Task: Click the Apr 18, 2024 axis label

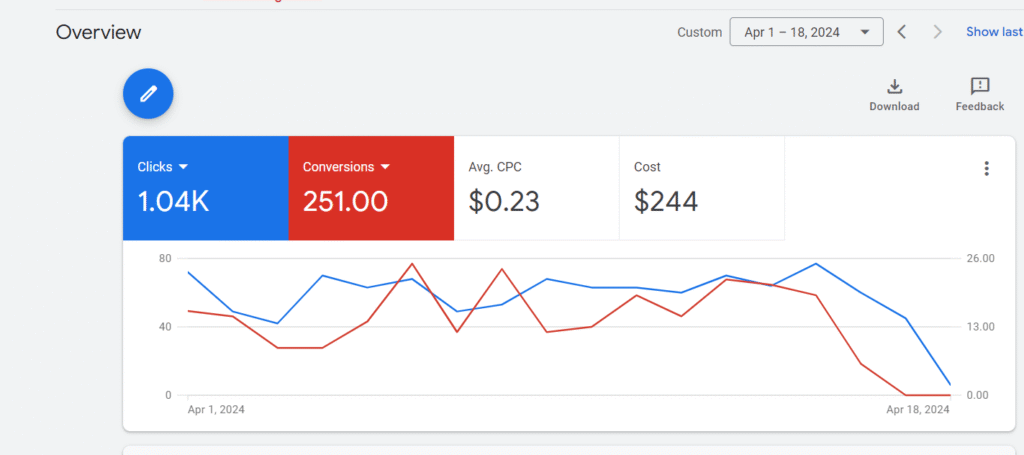Action: tap(916, 410)
